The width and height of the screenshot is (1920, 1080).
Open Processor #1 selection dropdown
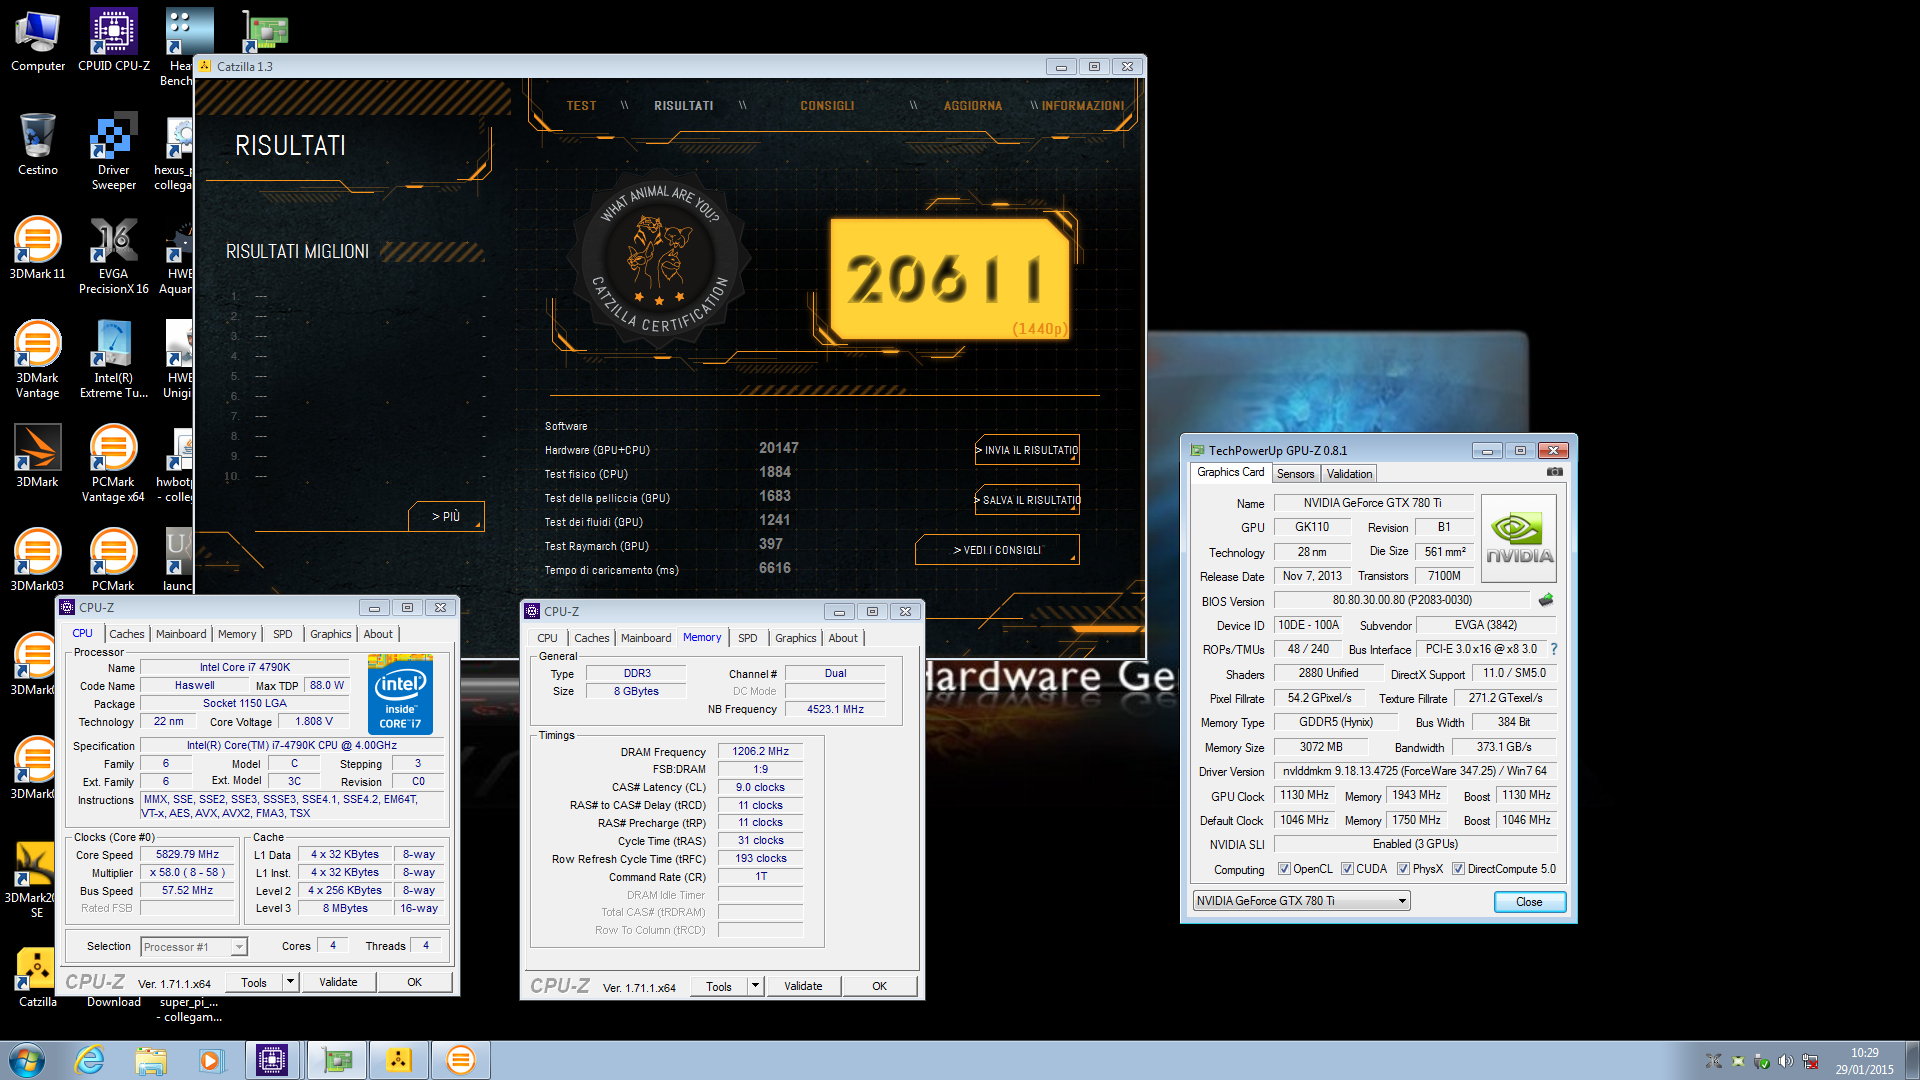point(194,947)
